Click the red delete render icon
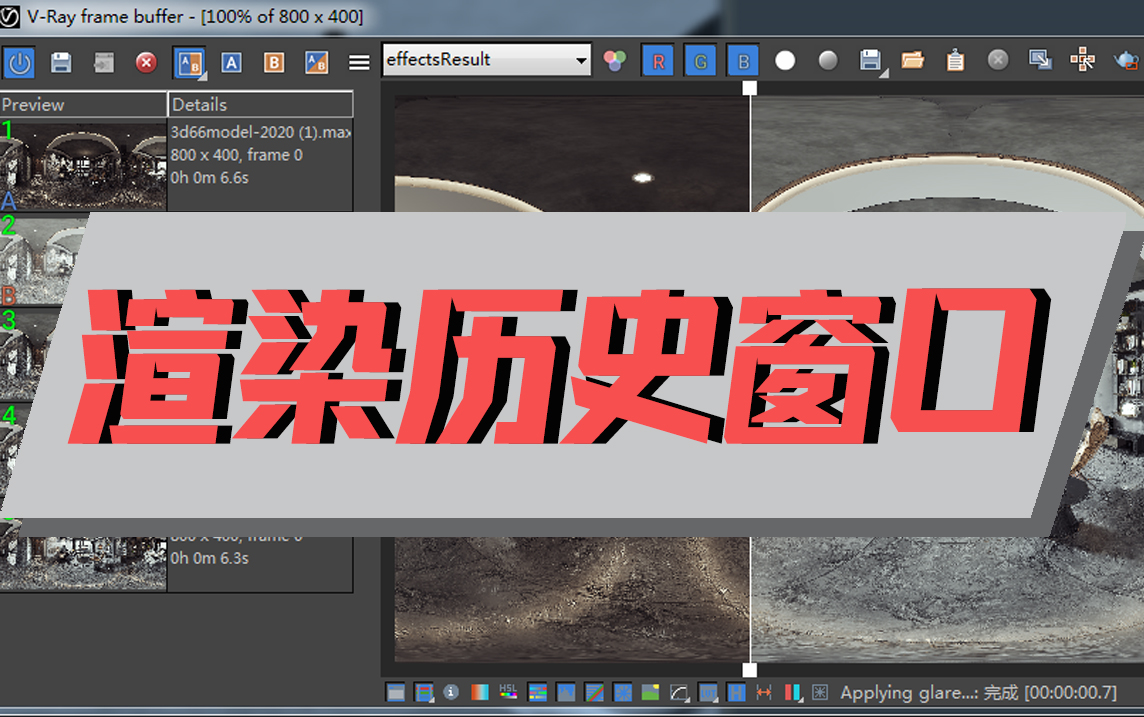Image resolution: width=1144 pixels, height=717 pixels. 145,62
